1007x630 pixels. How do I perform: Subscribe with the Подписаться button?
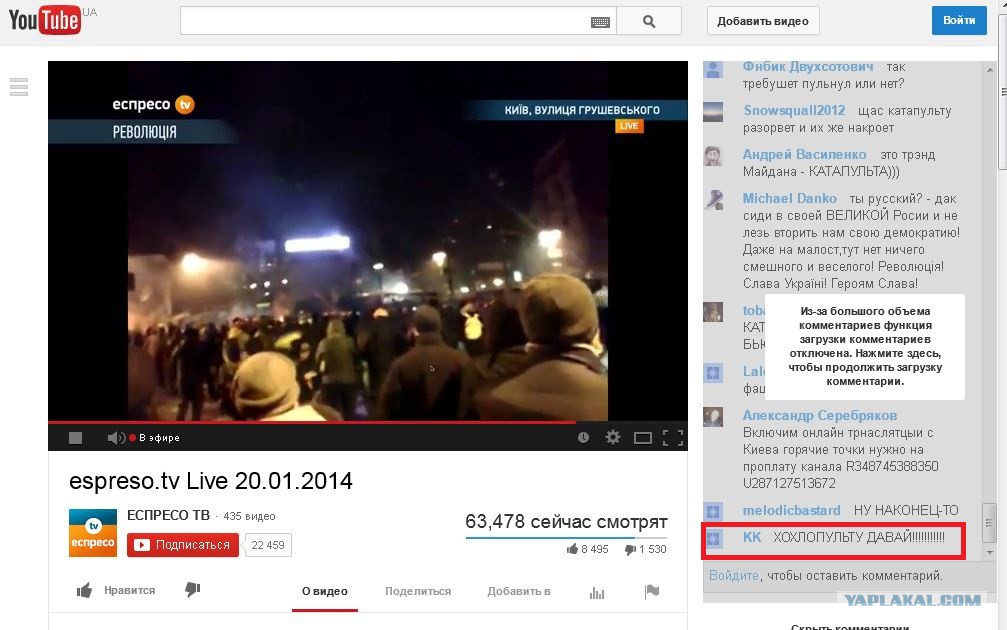[183, 545]
